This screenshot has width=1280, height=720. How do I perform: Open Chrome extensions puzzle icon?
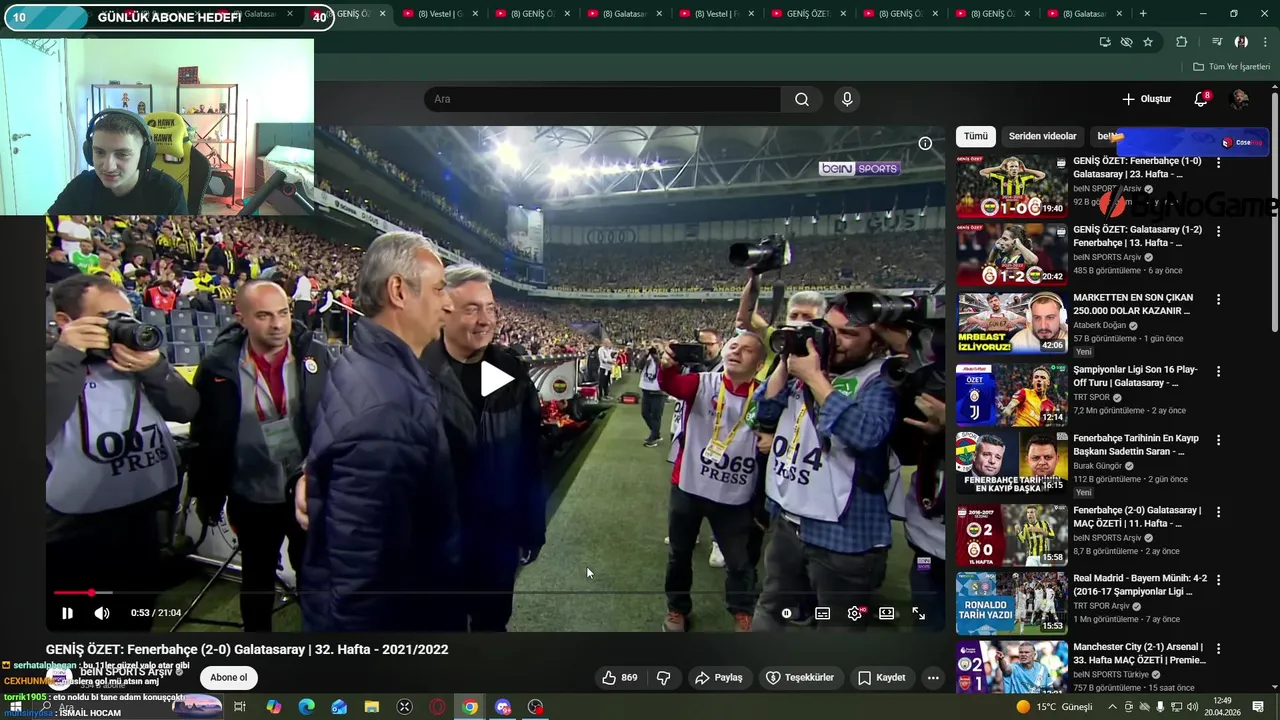pos(1182,42)
